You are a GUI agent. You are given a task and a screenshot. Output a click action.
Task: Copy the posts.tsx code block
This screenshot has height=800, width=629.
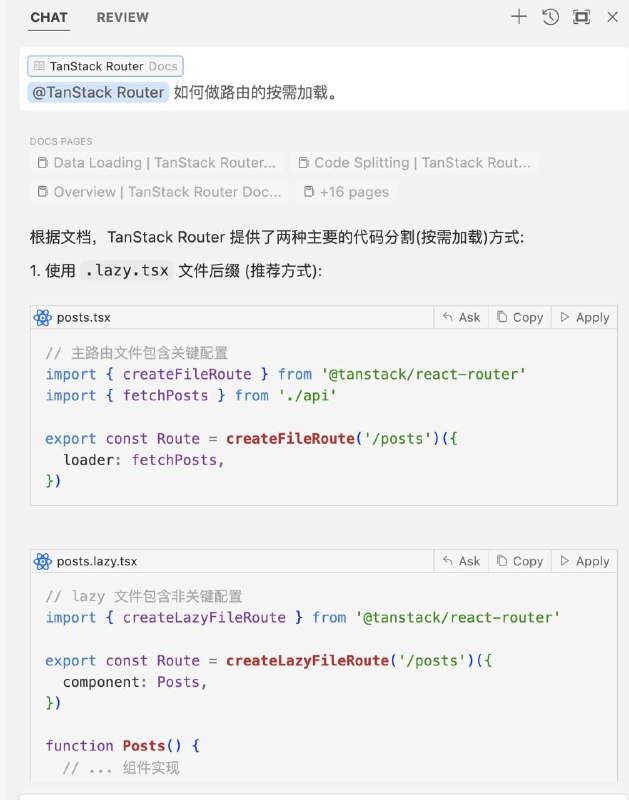(520, 317)
